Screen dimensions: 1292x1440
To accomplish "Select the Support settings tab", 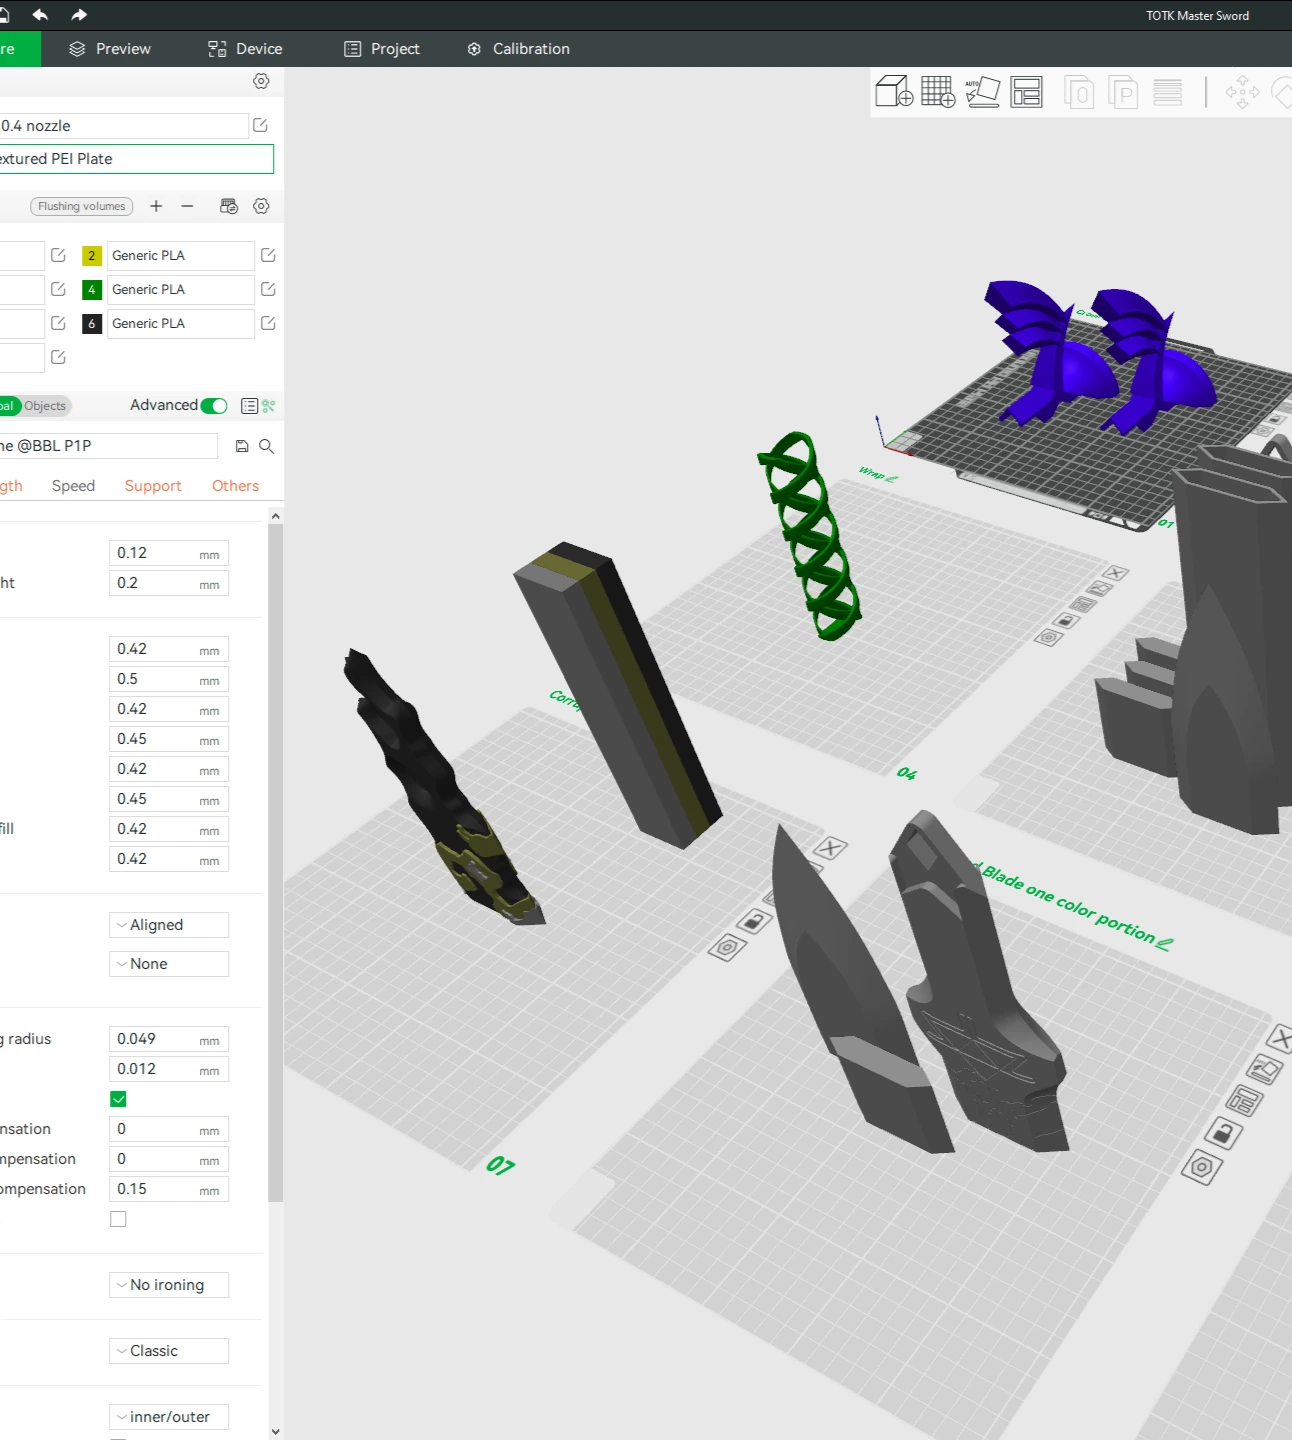I will tap(153, 486).
